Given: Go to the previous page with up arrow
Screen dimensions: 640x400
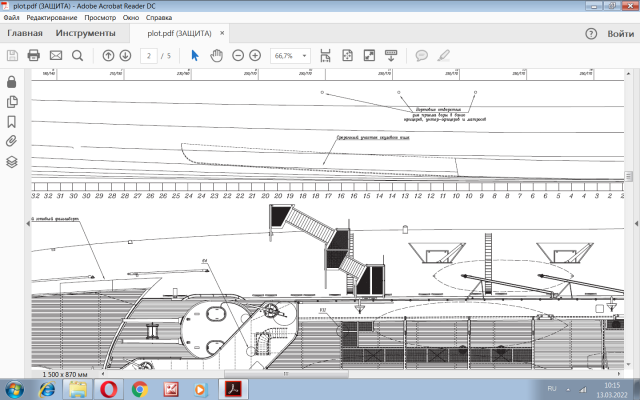Looking at the screenshot, I should (108, 55).
